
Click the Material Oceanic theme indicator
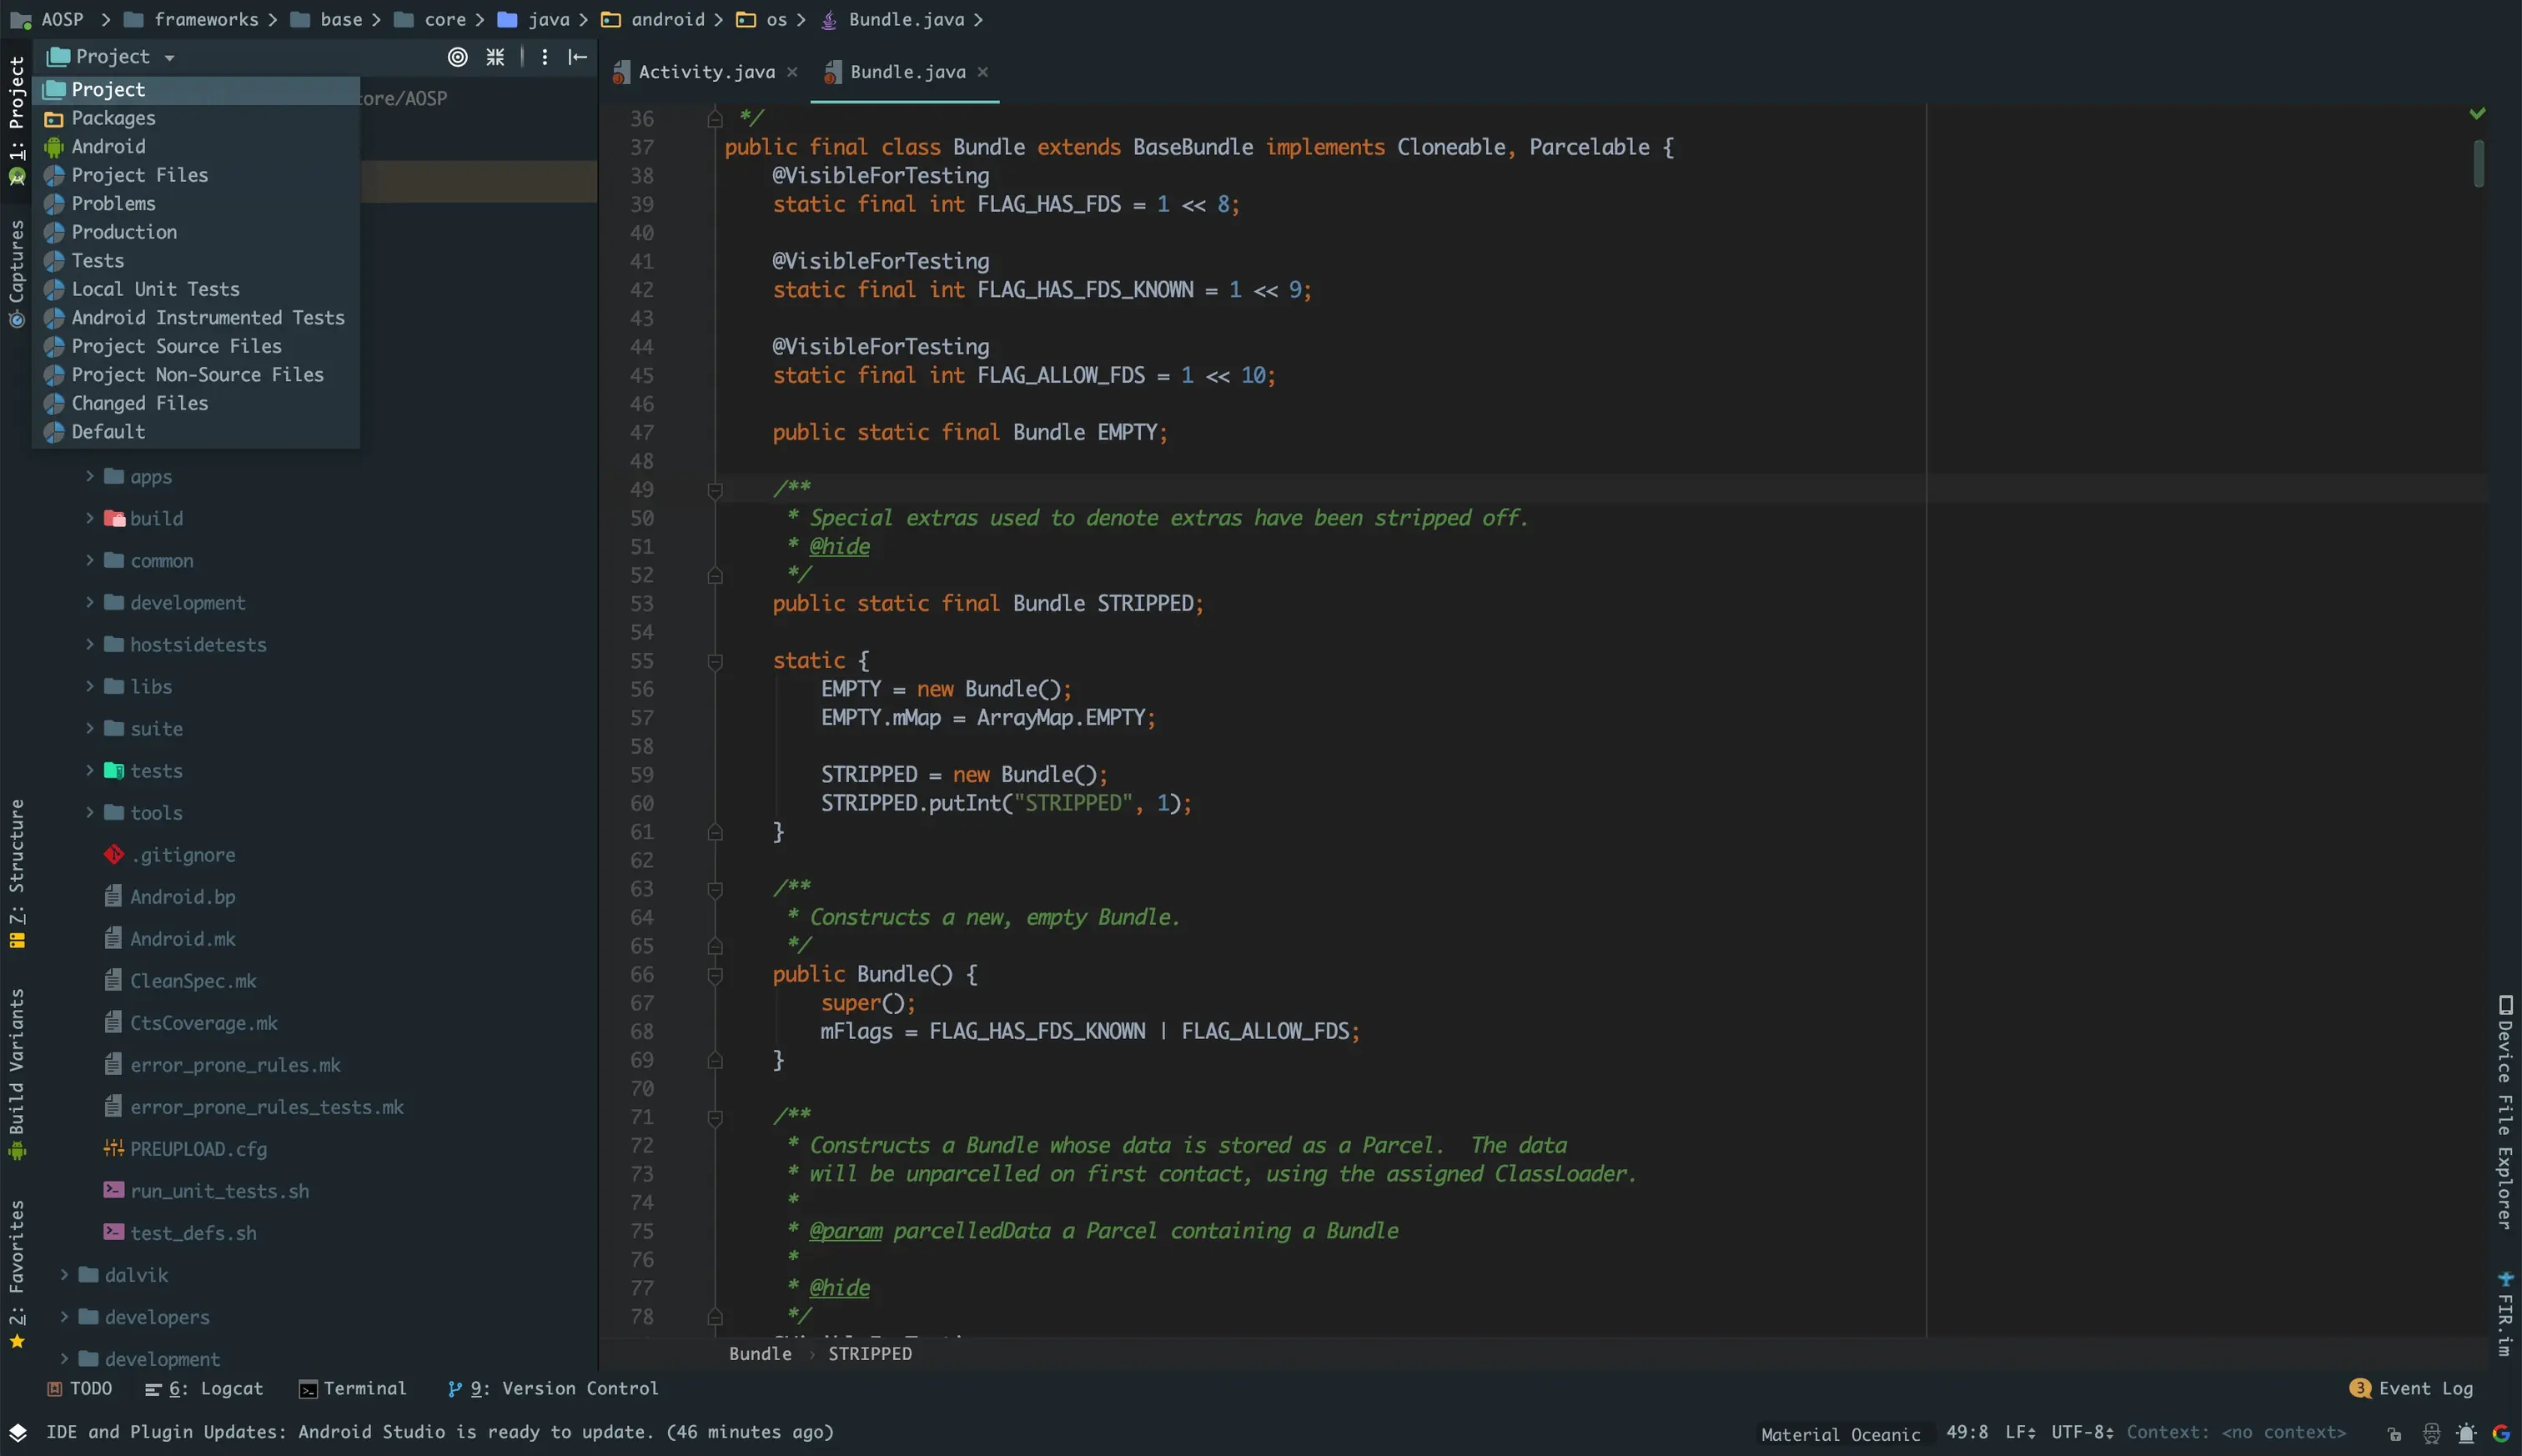click(x=1840, y=1434)
